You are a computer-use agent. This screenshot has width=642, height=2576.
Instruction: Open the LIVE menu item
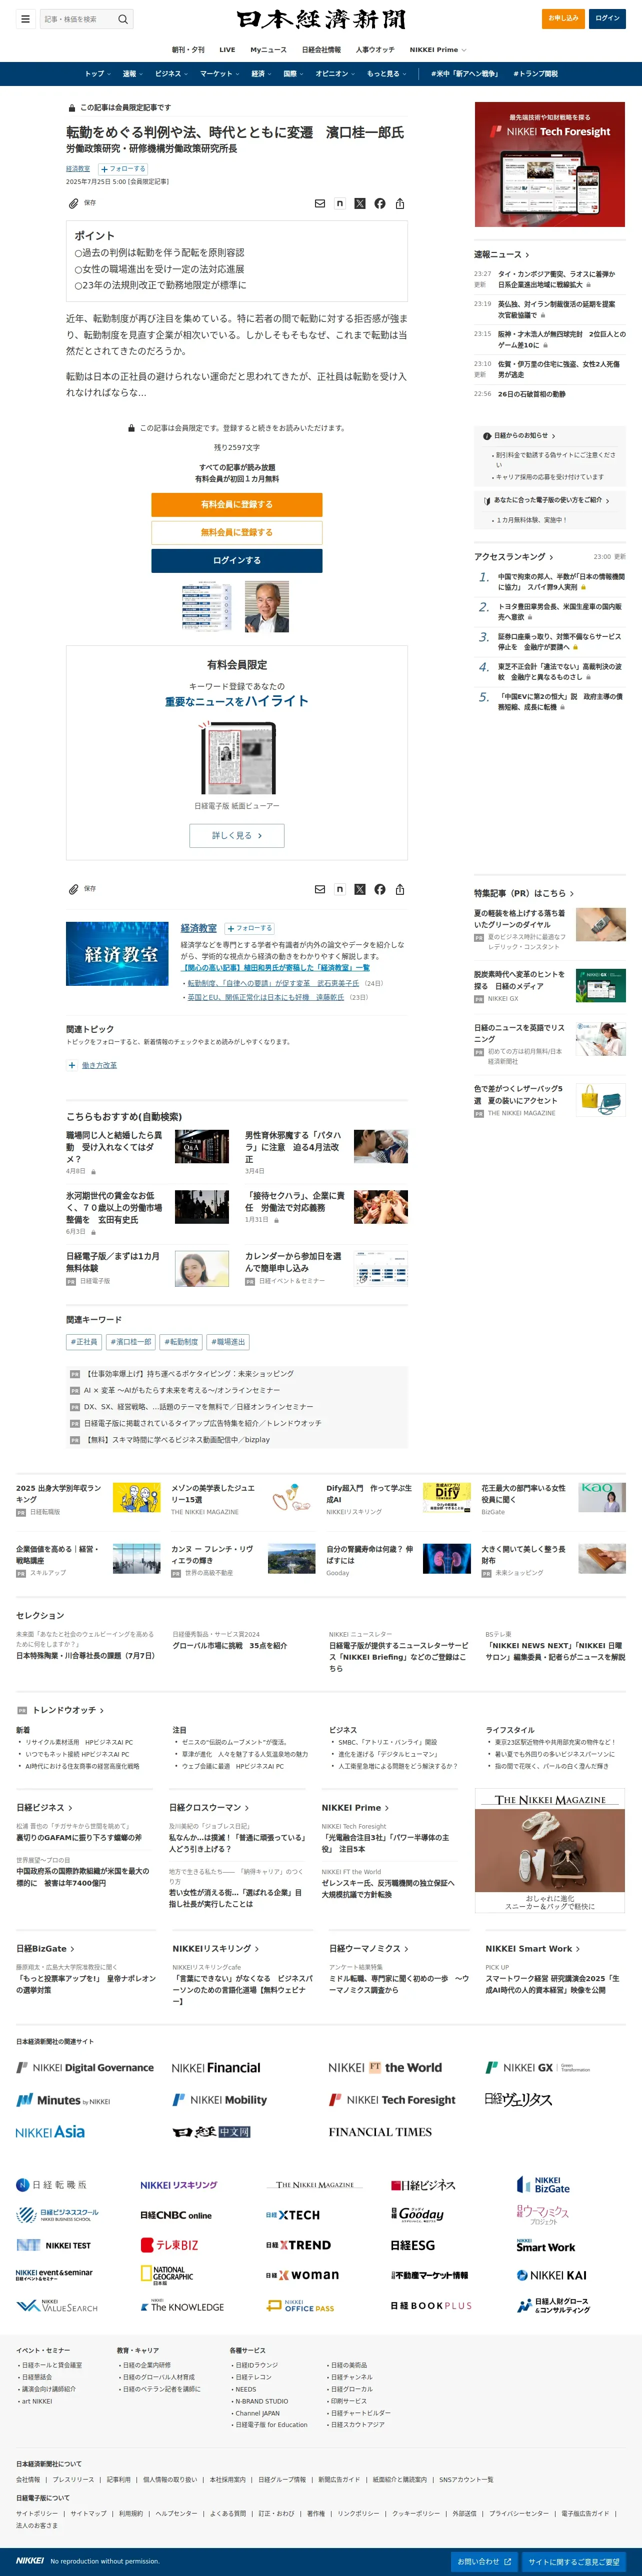click(227, 49)
